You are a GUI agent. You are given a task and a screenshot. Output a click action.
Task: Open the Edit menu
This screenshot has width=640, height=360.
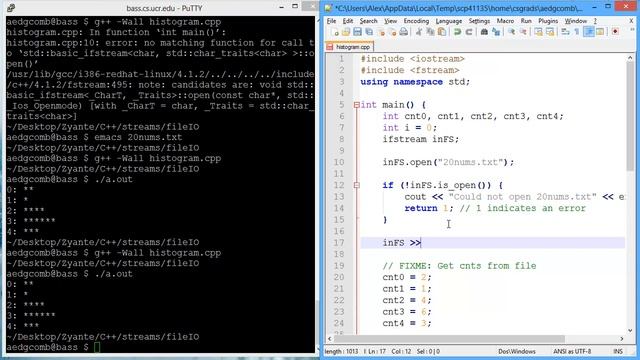click(x=348, y=21)
